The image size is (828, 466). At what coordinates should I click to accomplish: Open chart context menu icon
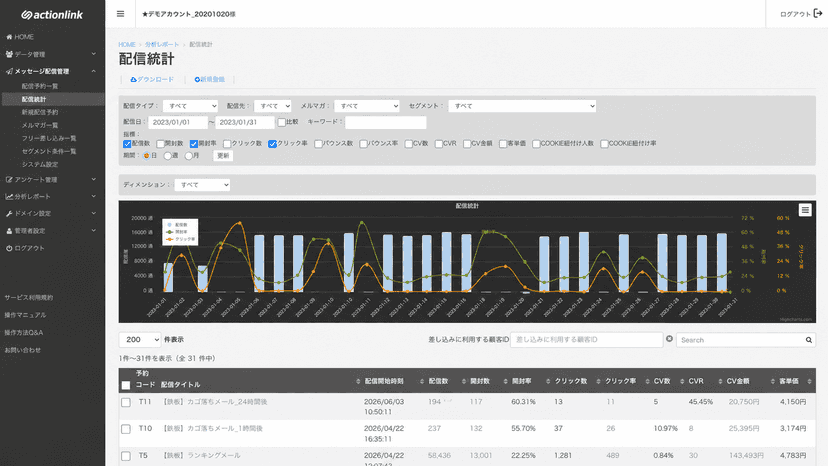[x=805, y=210]
